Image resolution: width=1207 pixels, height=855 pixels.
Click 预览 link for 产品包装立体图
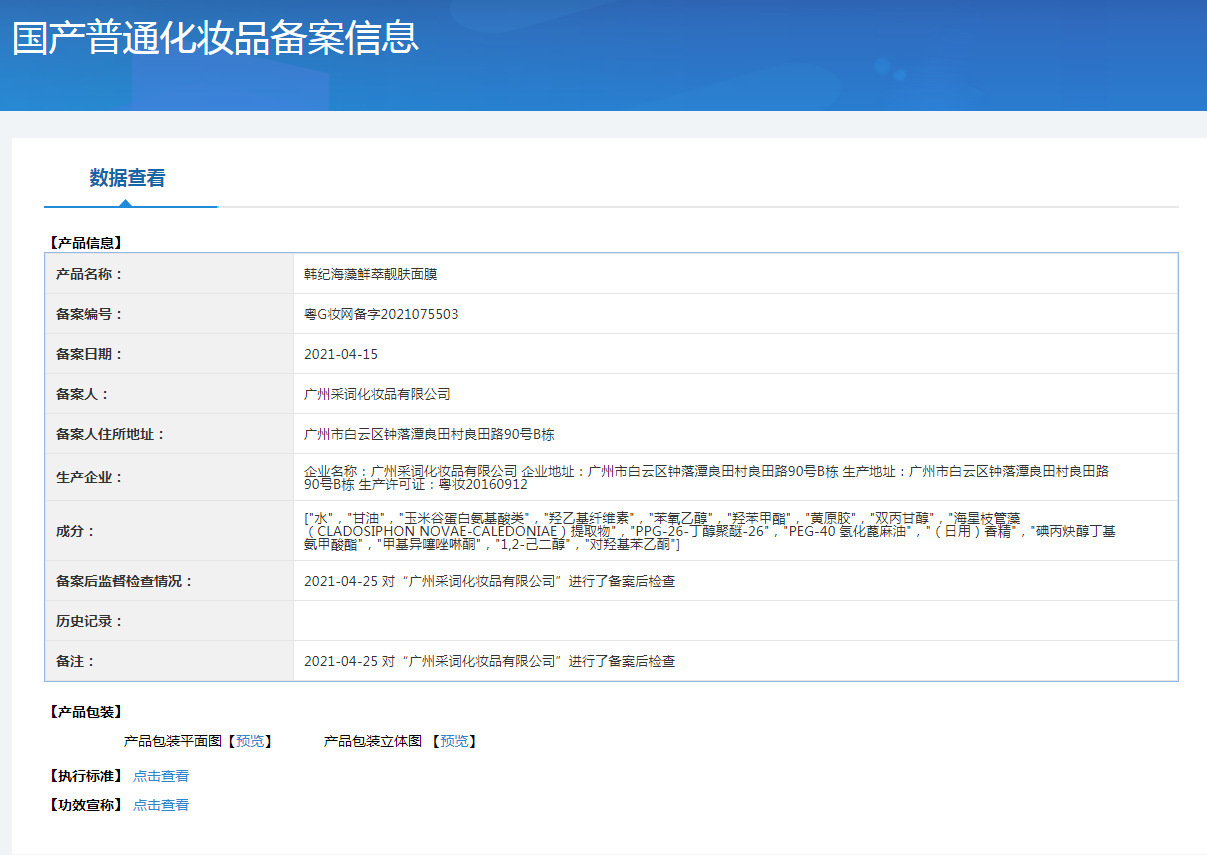click(454, 741)
